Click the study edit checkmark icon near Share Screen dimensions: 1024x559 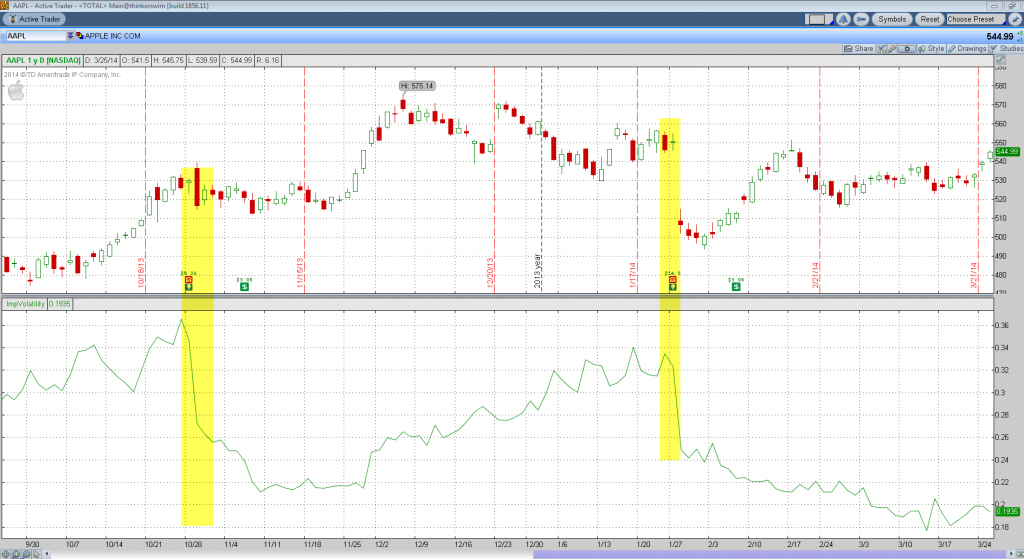tap(882, 48)
